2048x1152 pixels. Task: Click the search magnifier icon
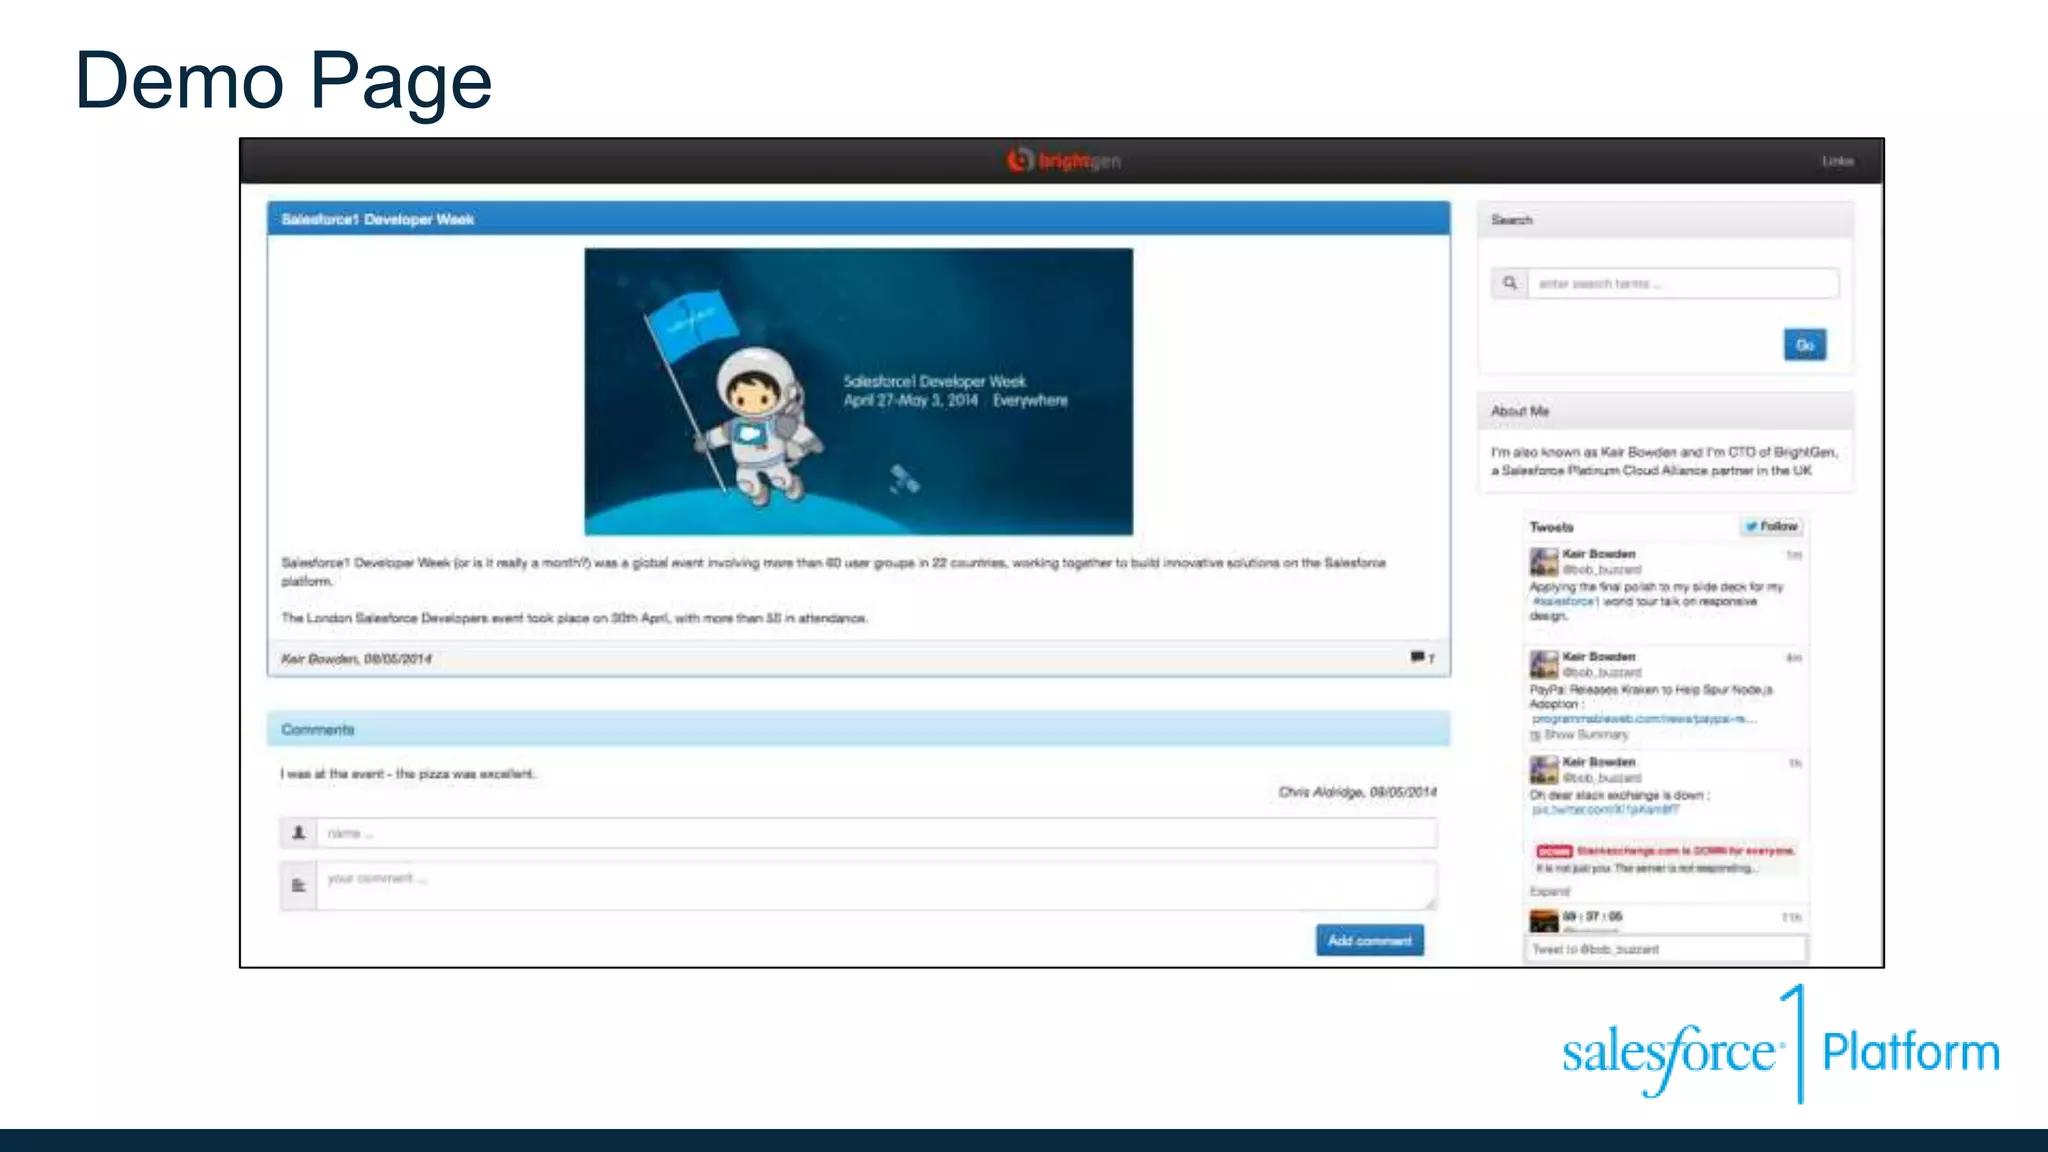point(1510,284)
